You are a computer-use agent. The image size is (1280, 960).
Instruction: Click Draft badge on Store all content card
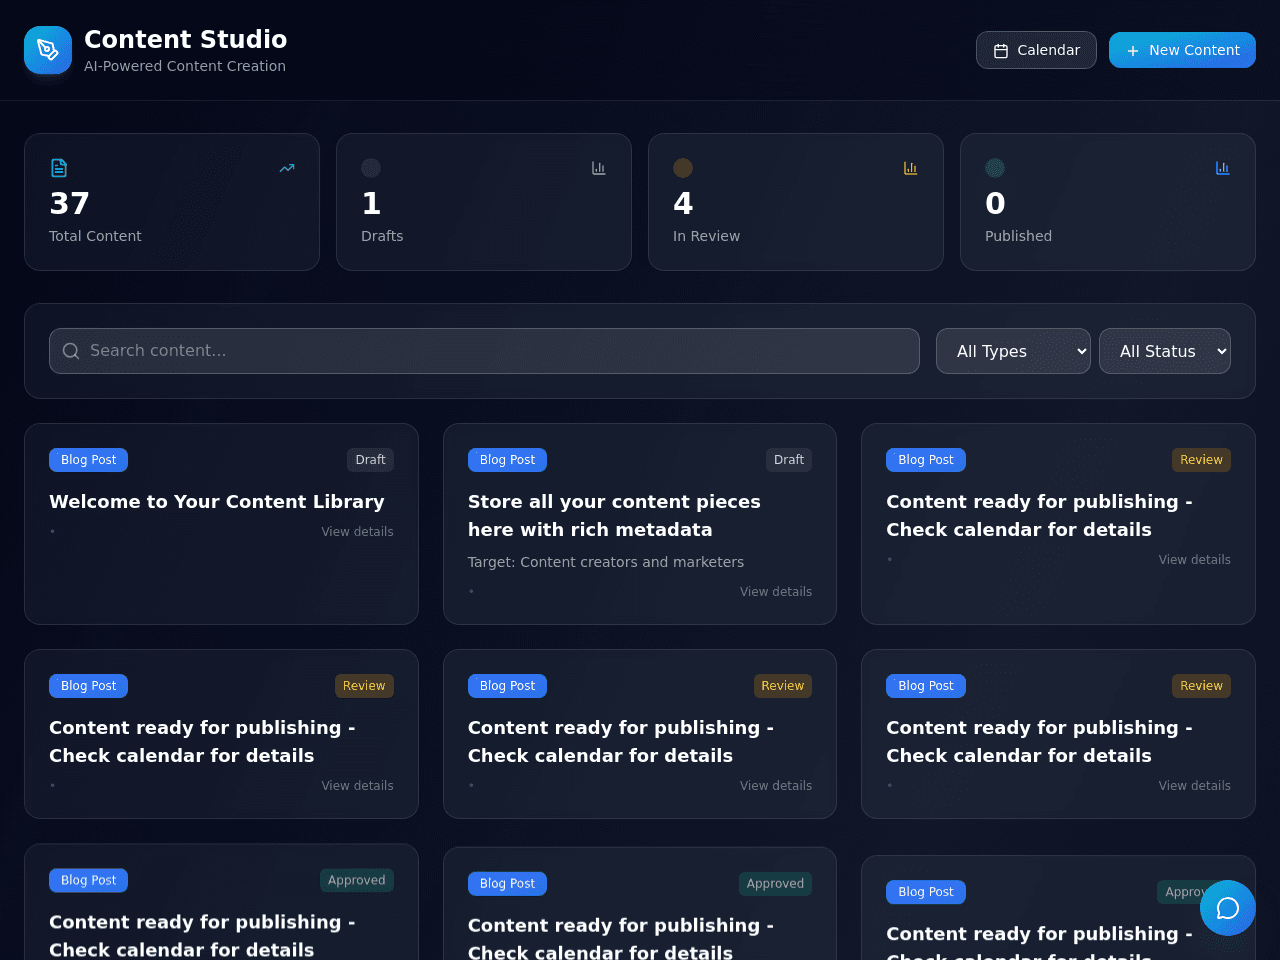point(789,460)
